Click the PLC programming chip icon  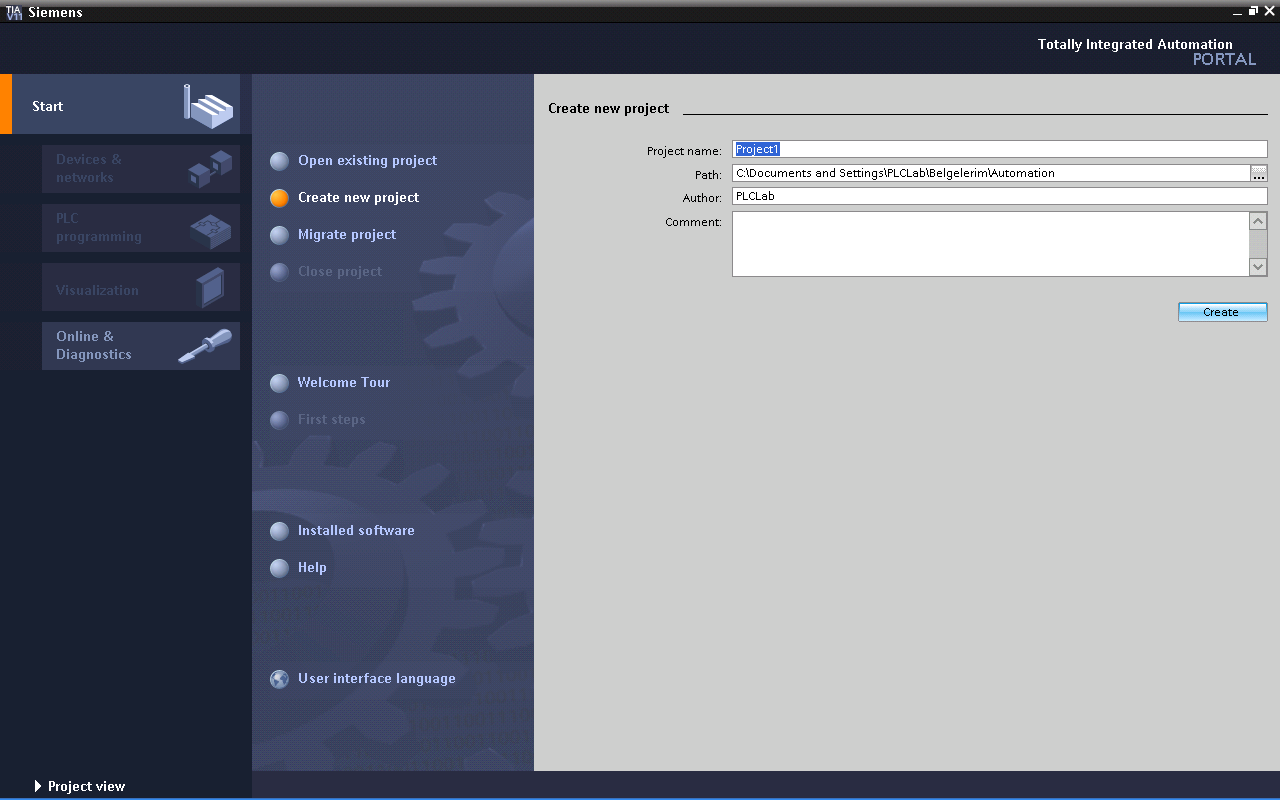click(210, 231)
